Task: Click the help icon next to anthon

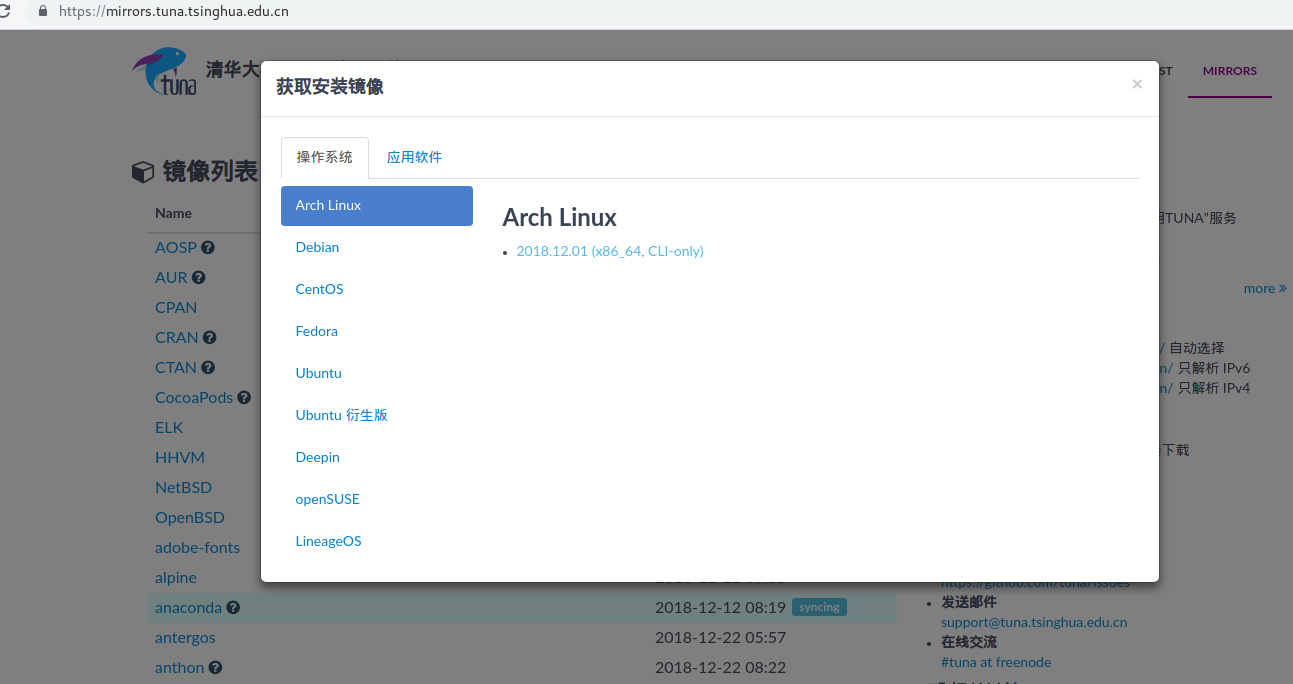Action: point(215,667)
